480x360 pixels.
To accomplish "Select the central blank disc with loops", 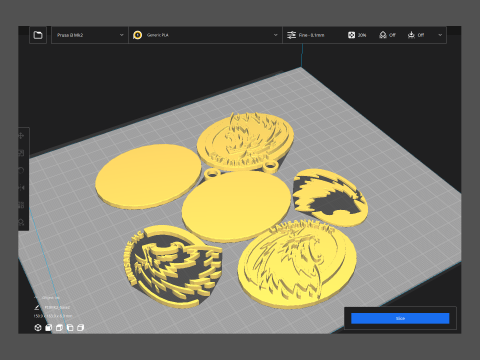I will pyautogui.click(x=236, y=206).
